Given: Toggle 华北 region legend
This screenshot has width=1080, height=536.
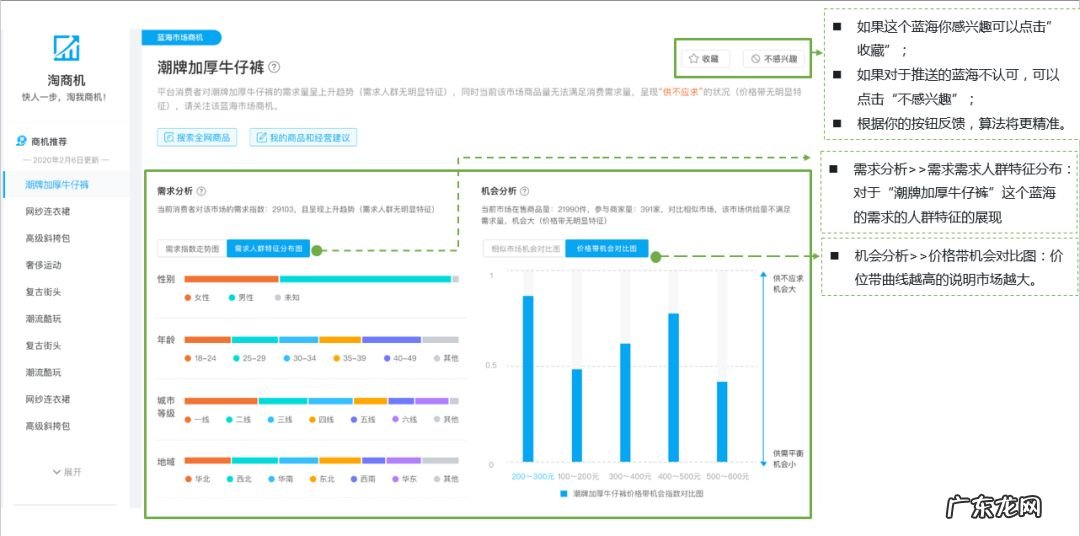Looking at the screenshot, I should point(197,479).
